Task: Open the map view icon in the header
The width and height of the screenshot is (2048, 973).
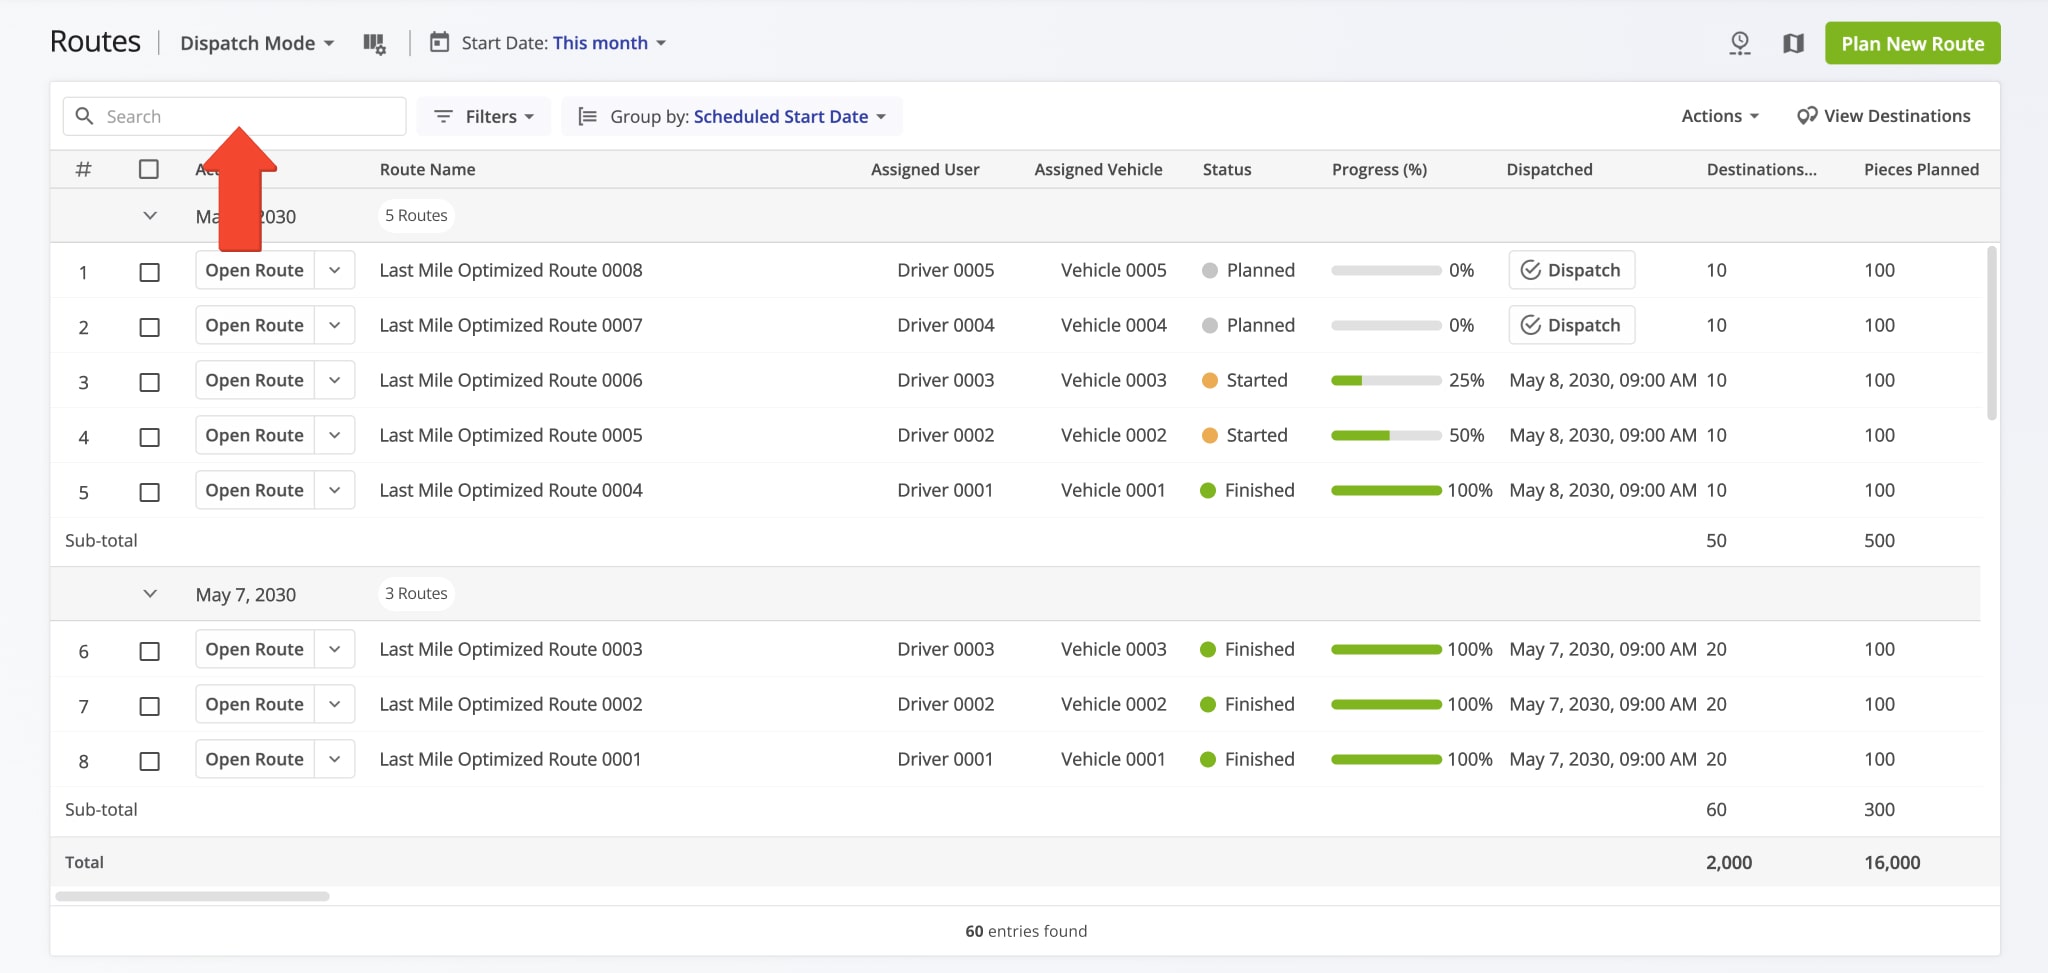Action: point(1793,43)
